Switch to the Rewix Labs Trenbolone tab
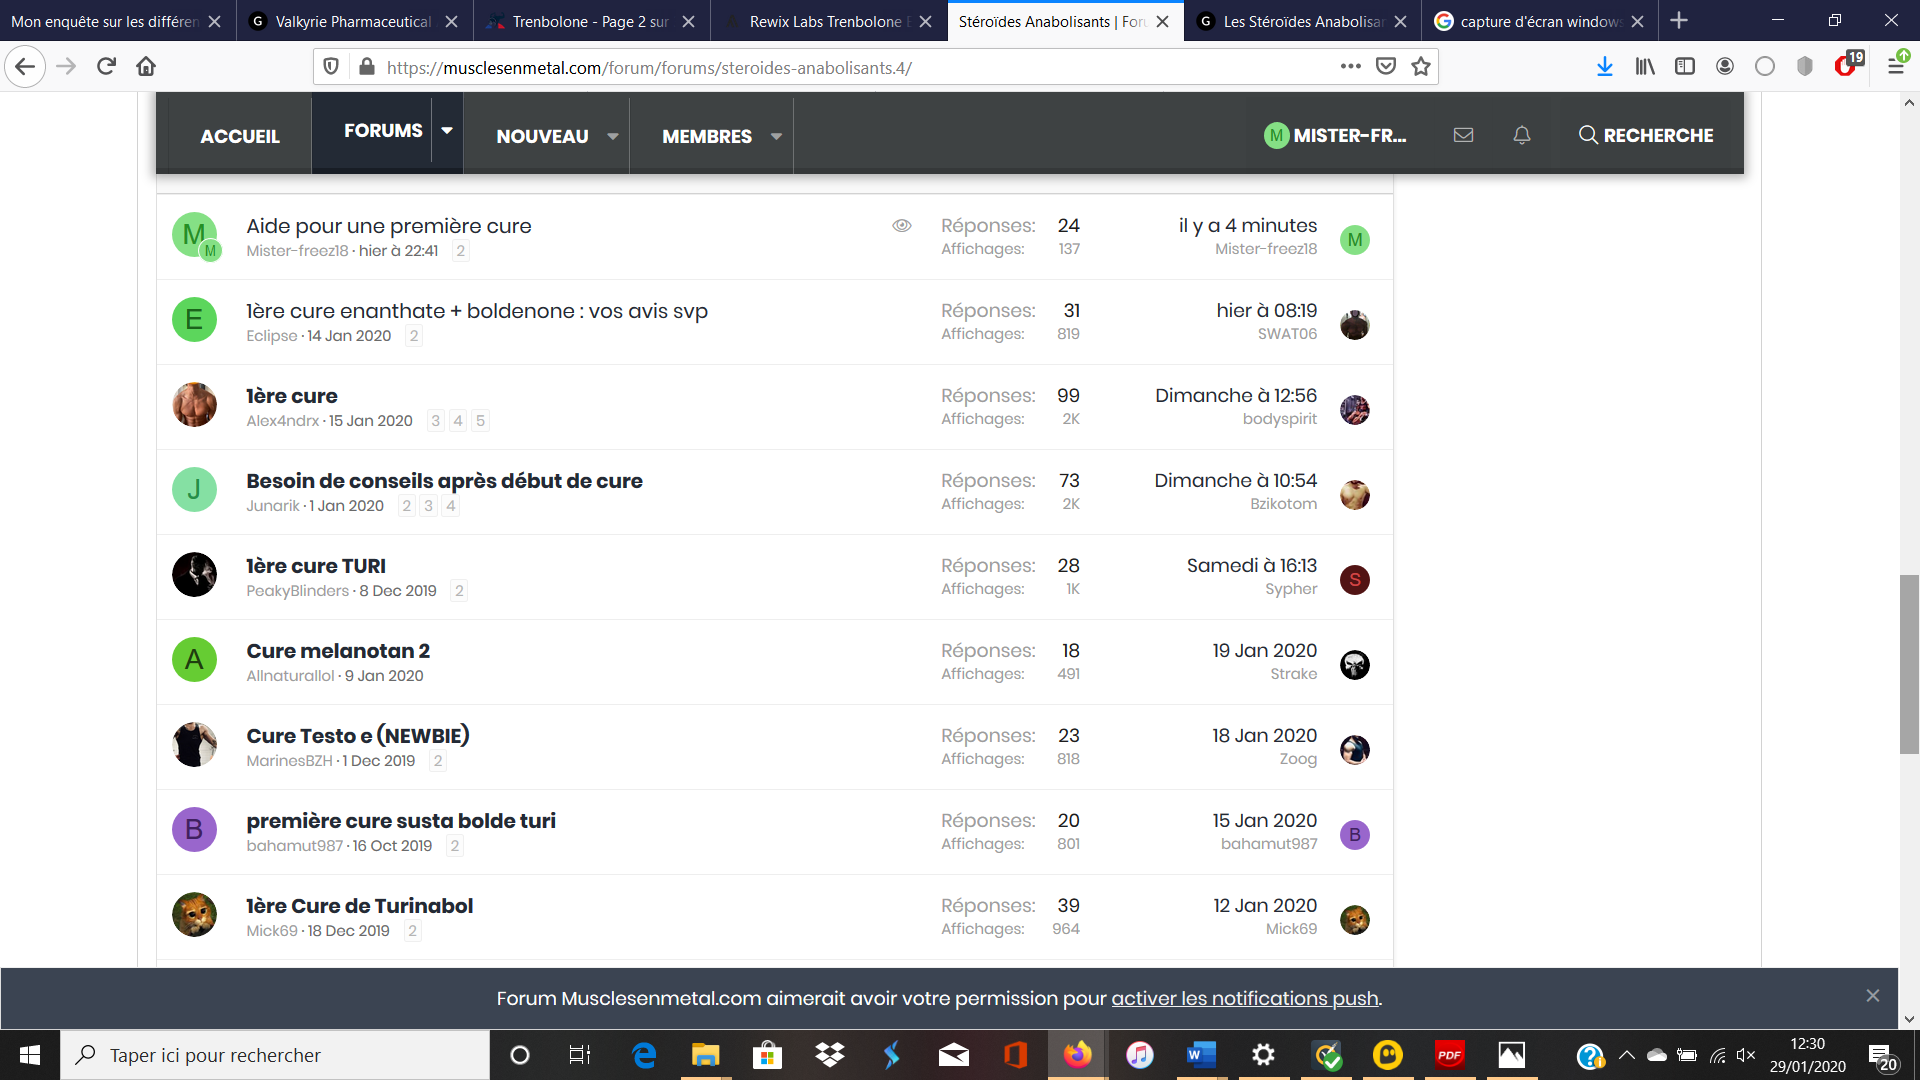1920x1080 pixels. coord(826,21)
